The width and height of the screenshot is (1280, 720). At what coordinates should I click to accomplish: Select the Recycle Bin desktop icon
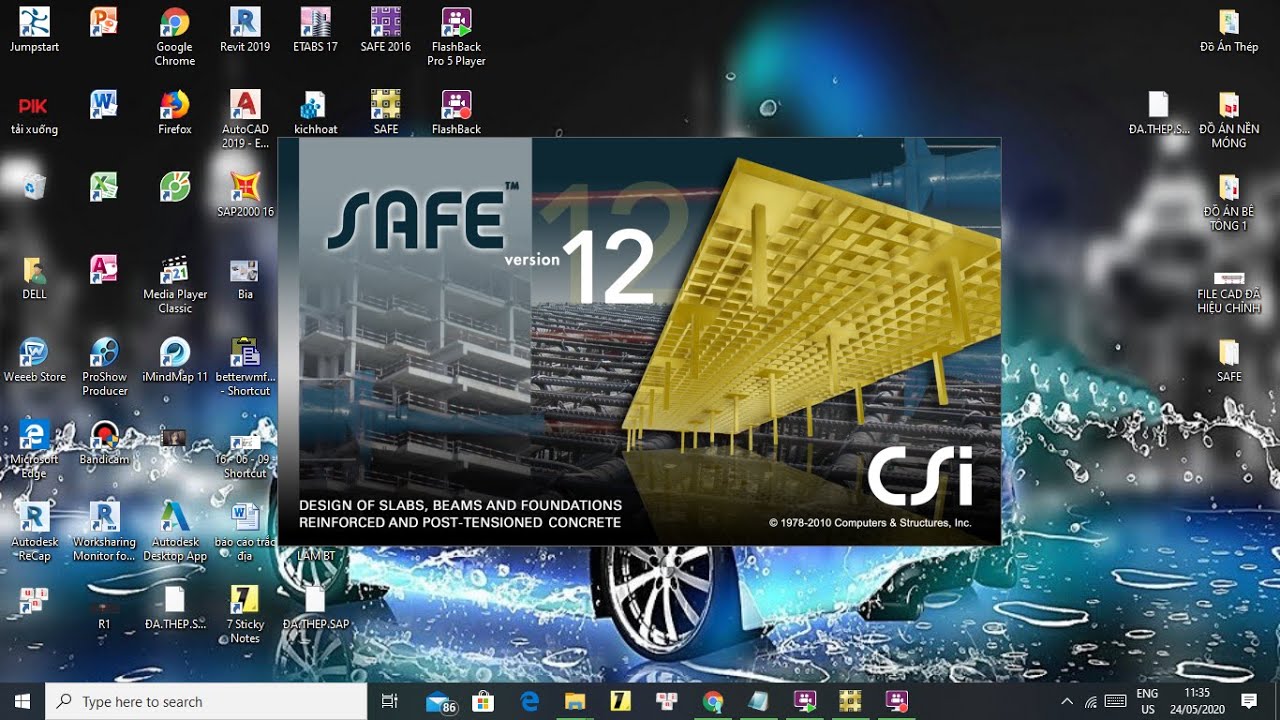click(x=34, y=186)
